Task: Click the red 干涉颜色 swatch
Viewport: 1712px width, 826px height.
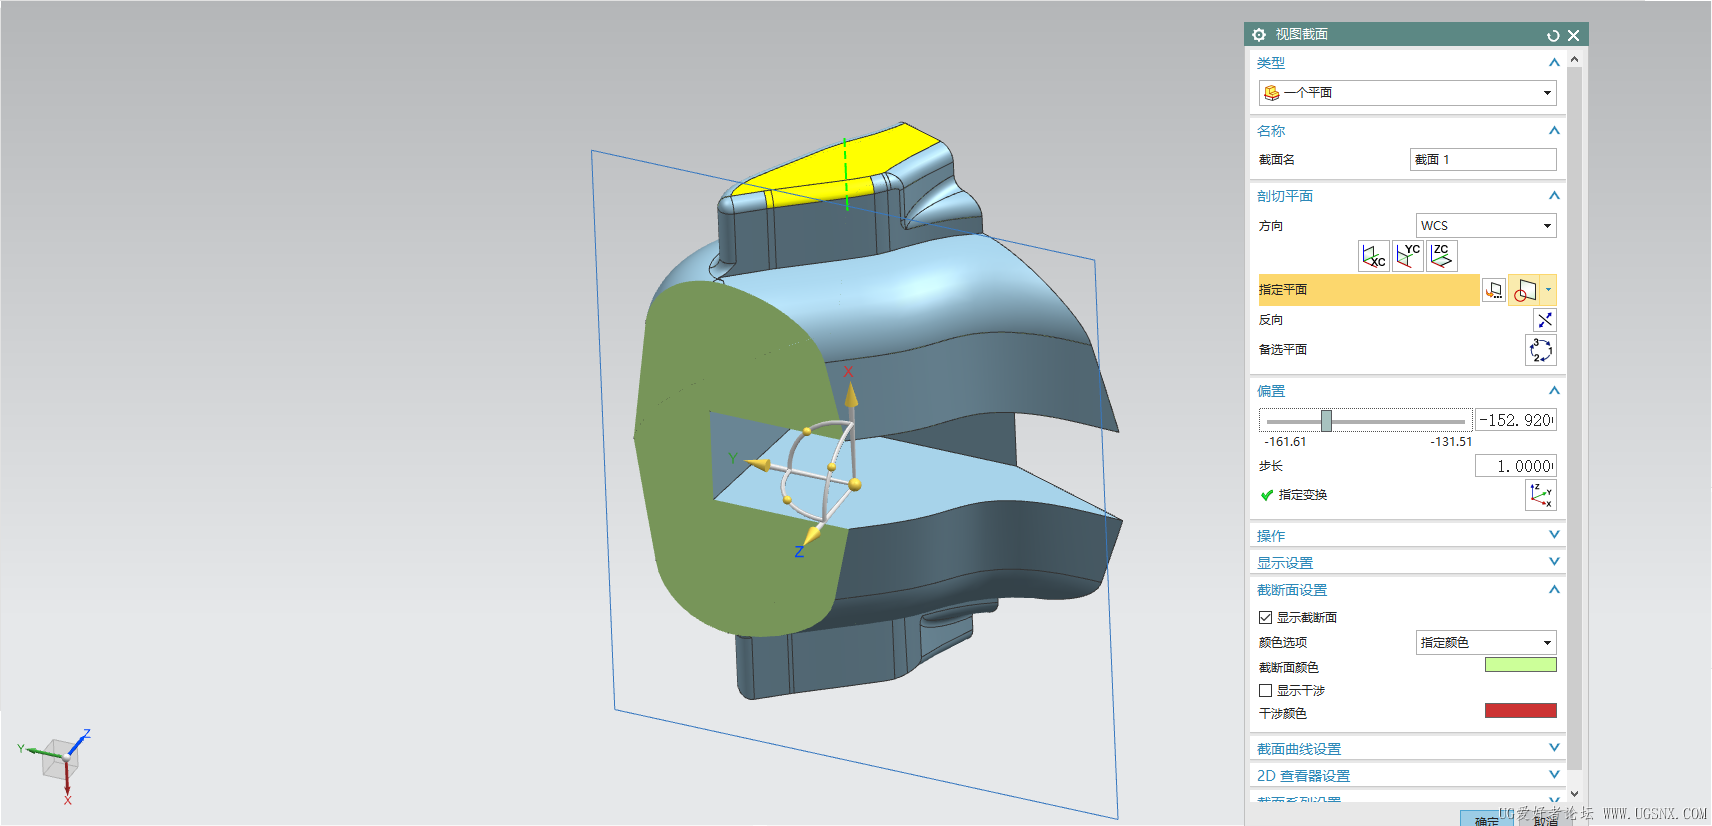Action: click(1520, 711)
